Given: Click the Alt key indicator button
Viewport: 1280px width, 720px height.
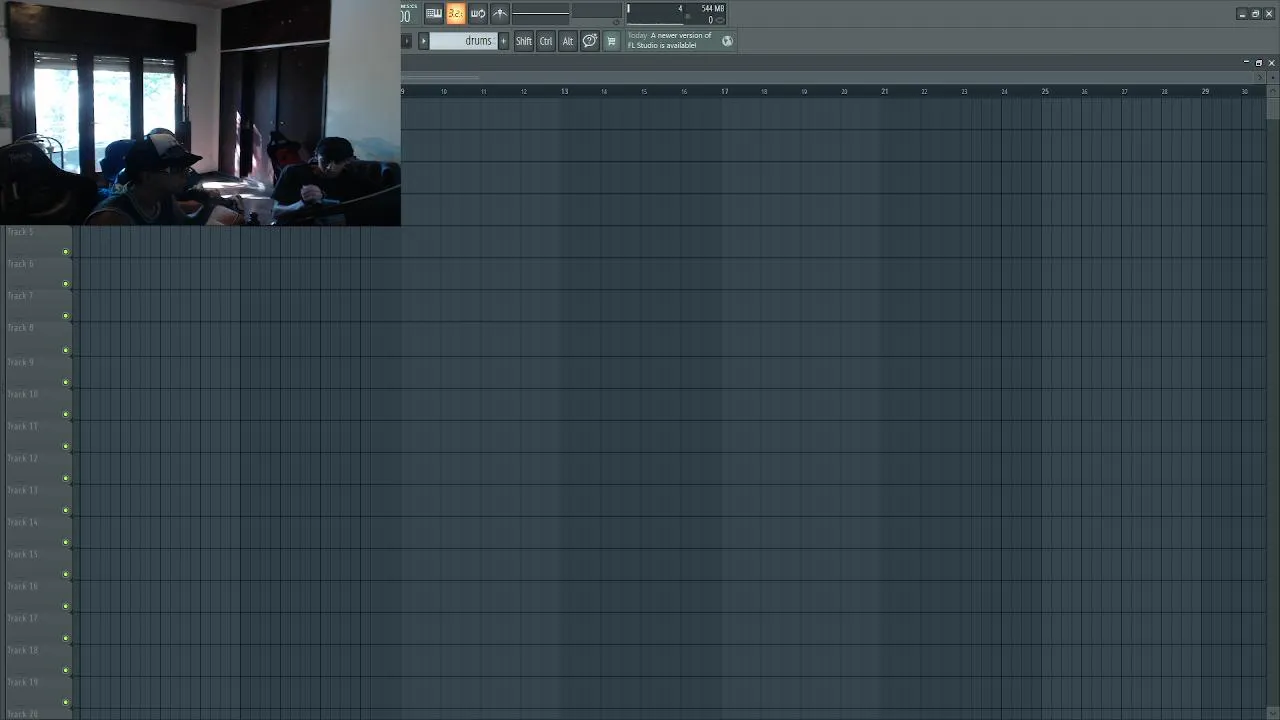Looking at the screenshot, I should [568, 41].
